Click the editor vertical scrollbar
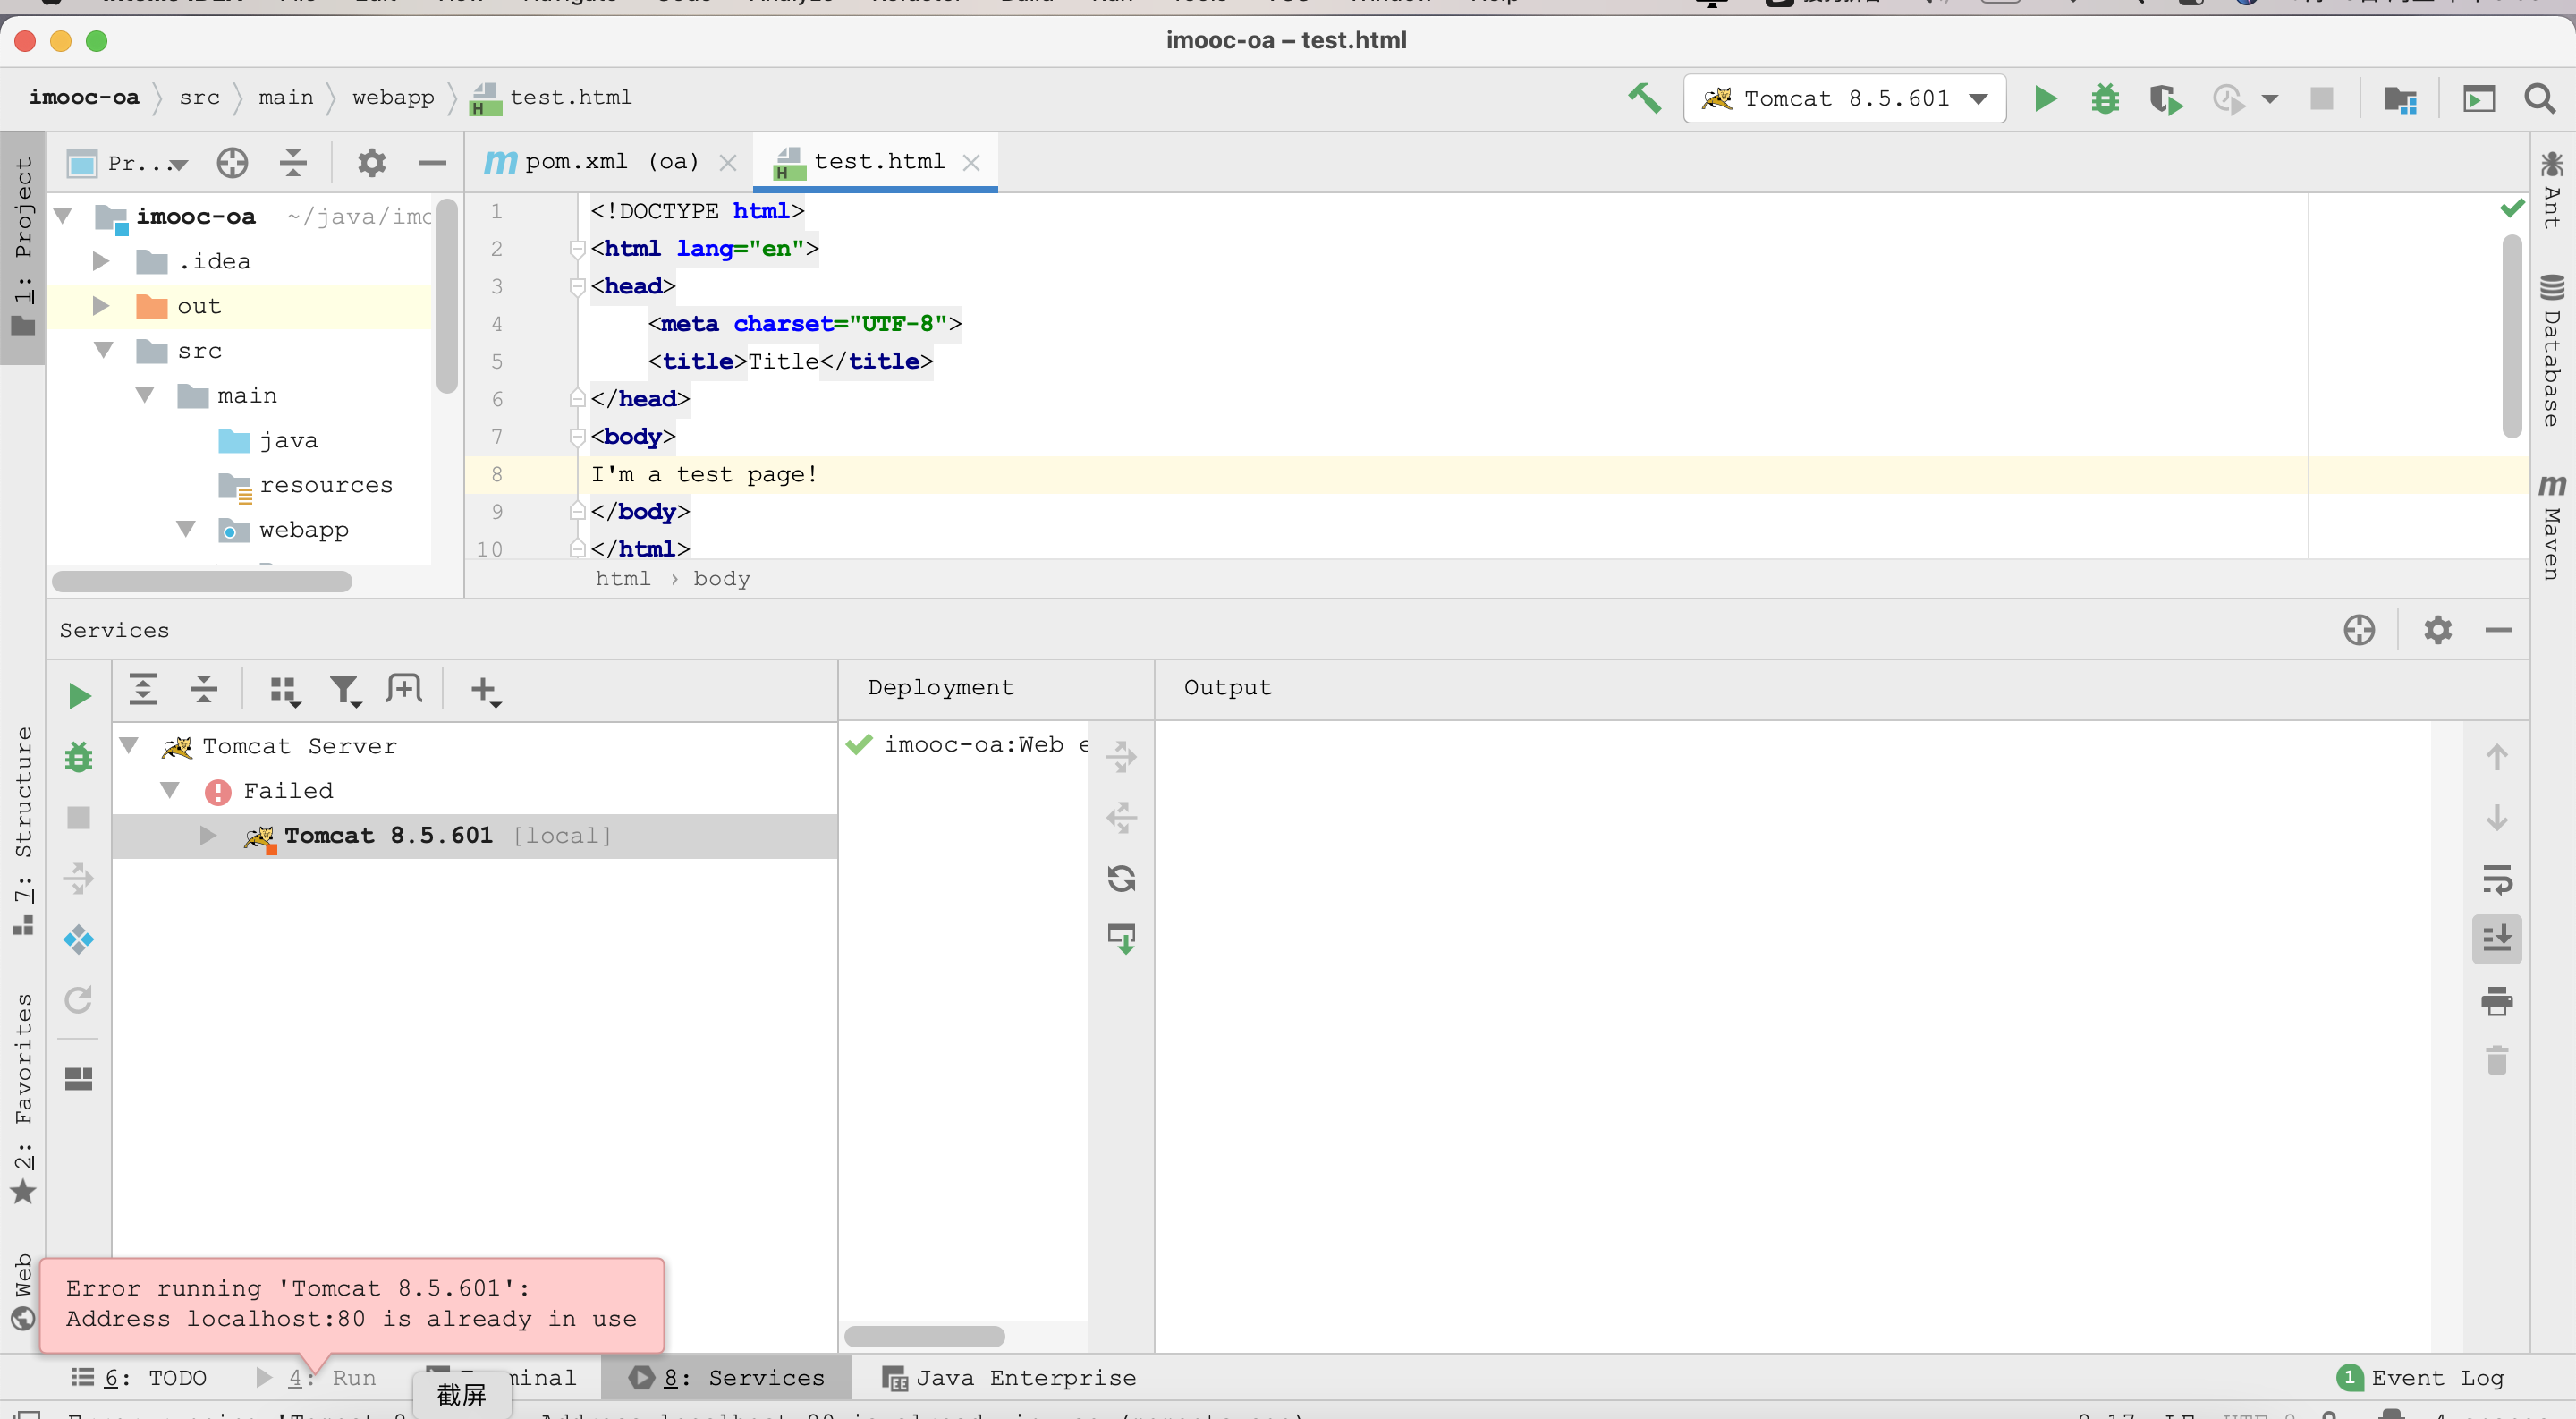Screen dimensions: 2576x1419 (2512, 336)
